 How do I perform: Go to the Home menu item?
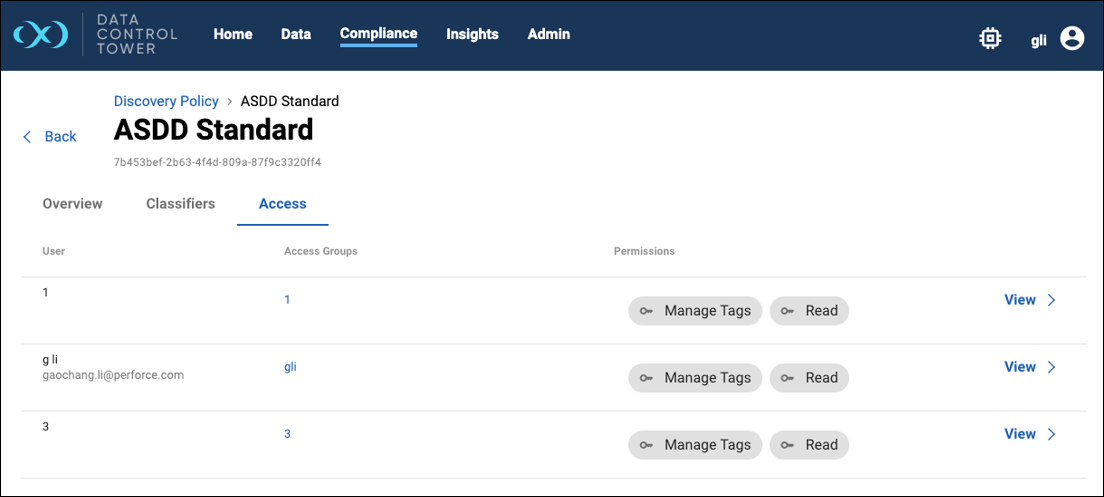tap(233, 34)
